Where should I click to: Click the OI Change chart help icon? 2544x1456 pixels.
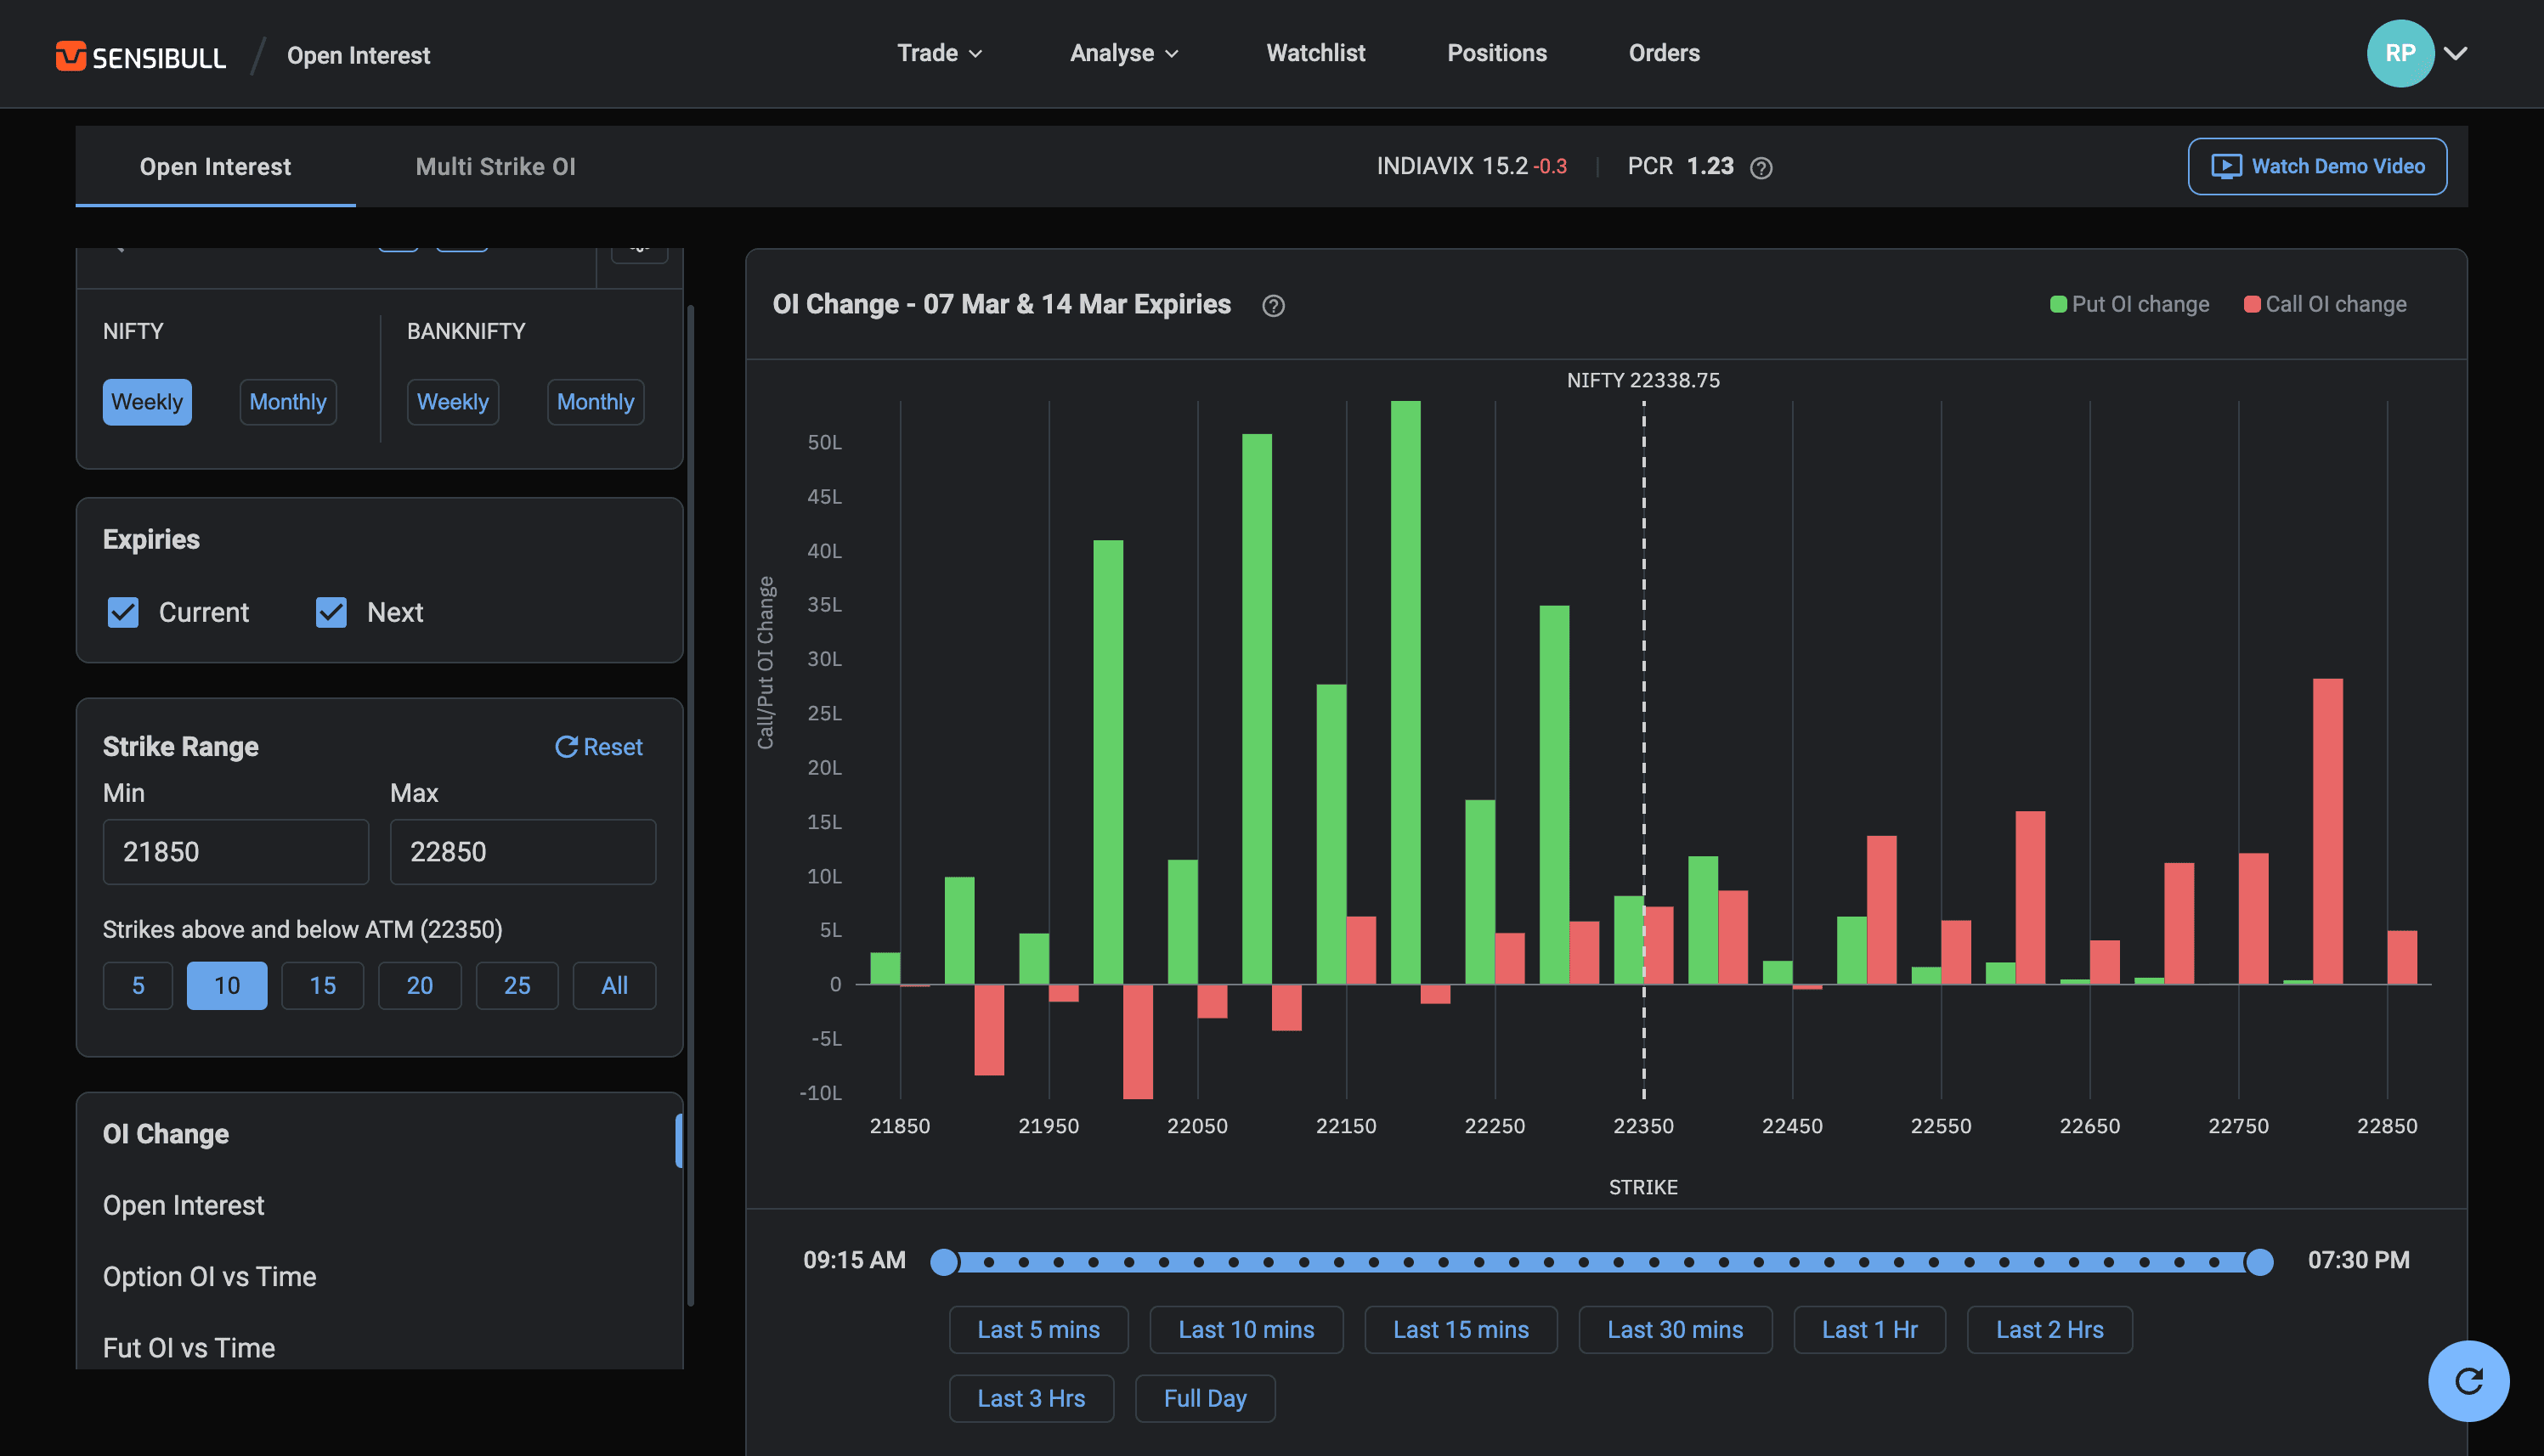(x=1273, y=306)
